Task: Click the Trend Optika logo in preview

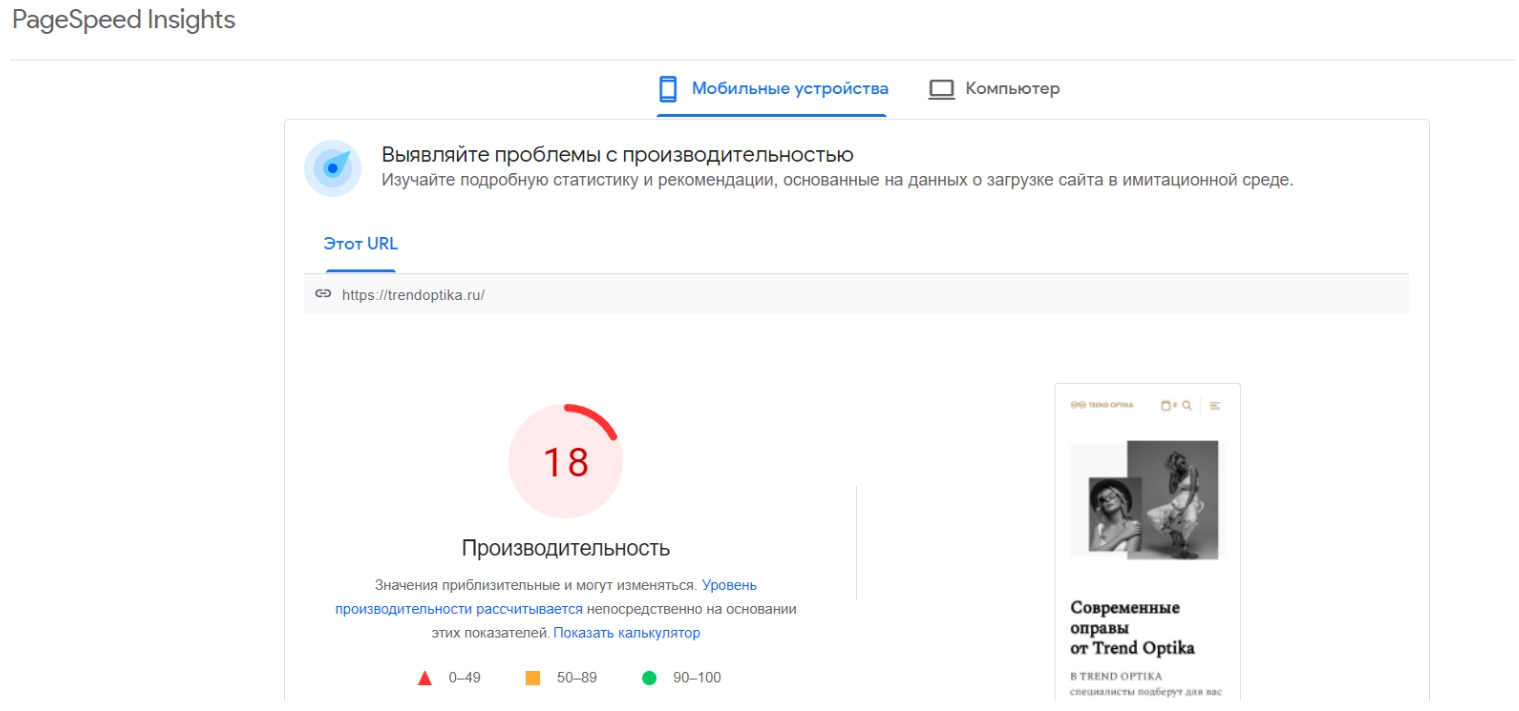Action: (1102, 406)
